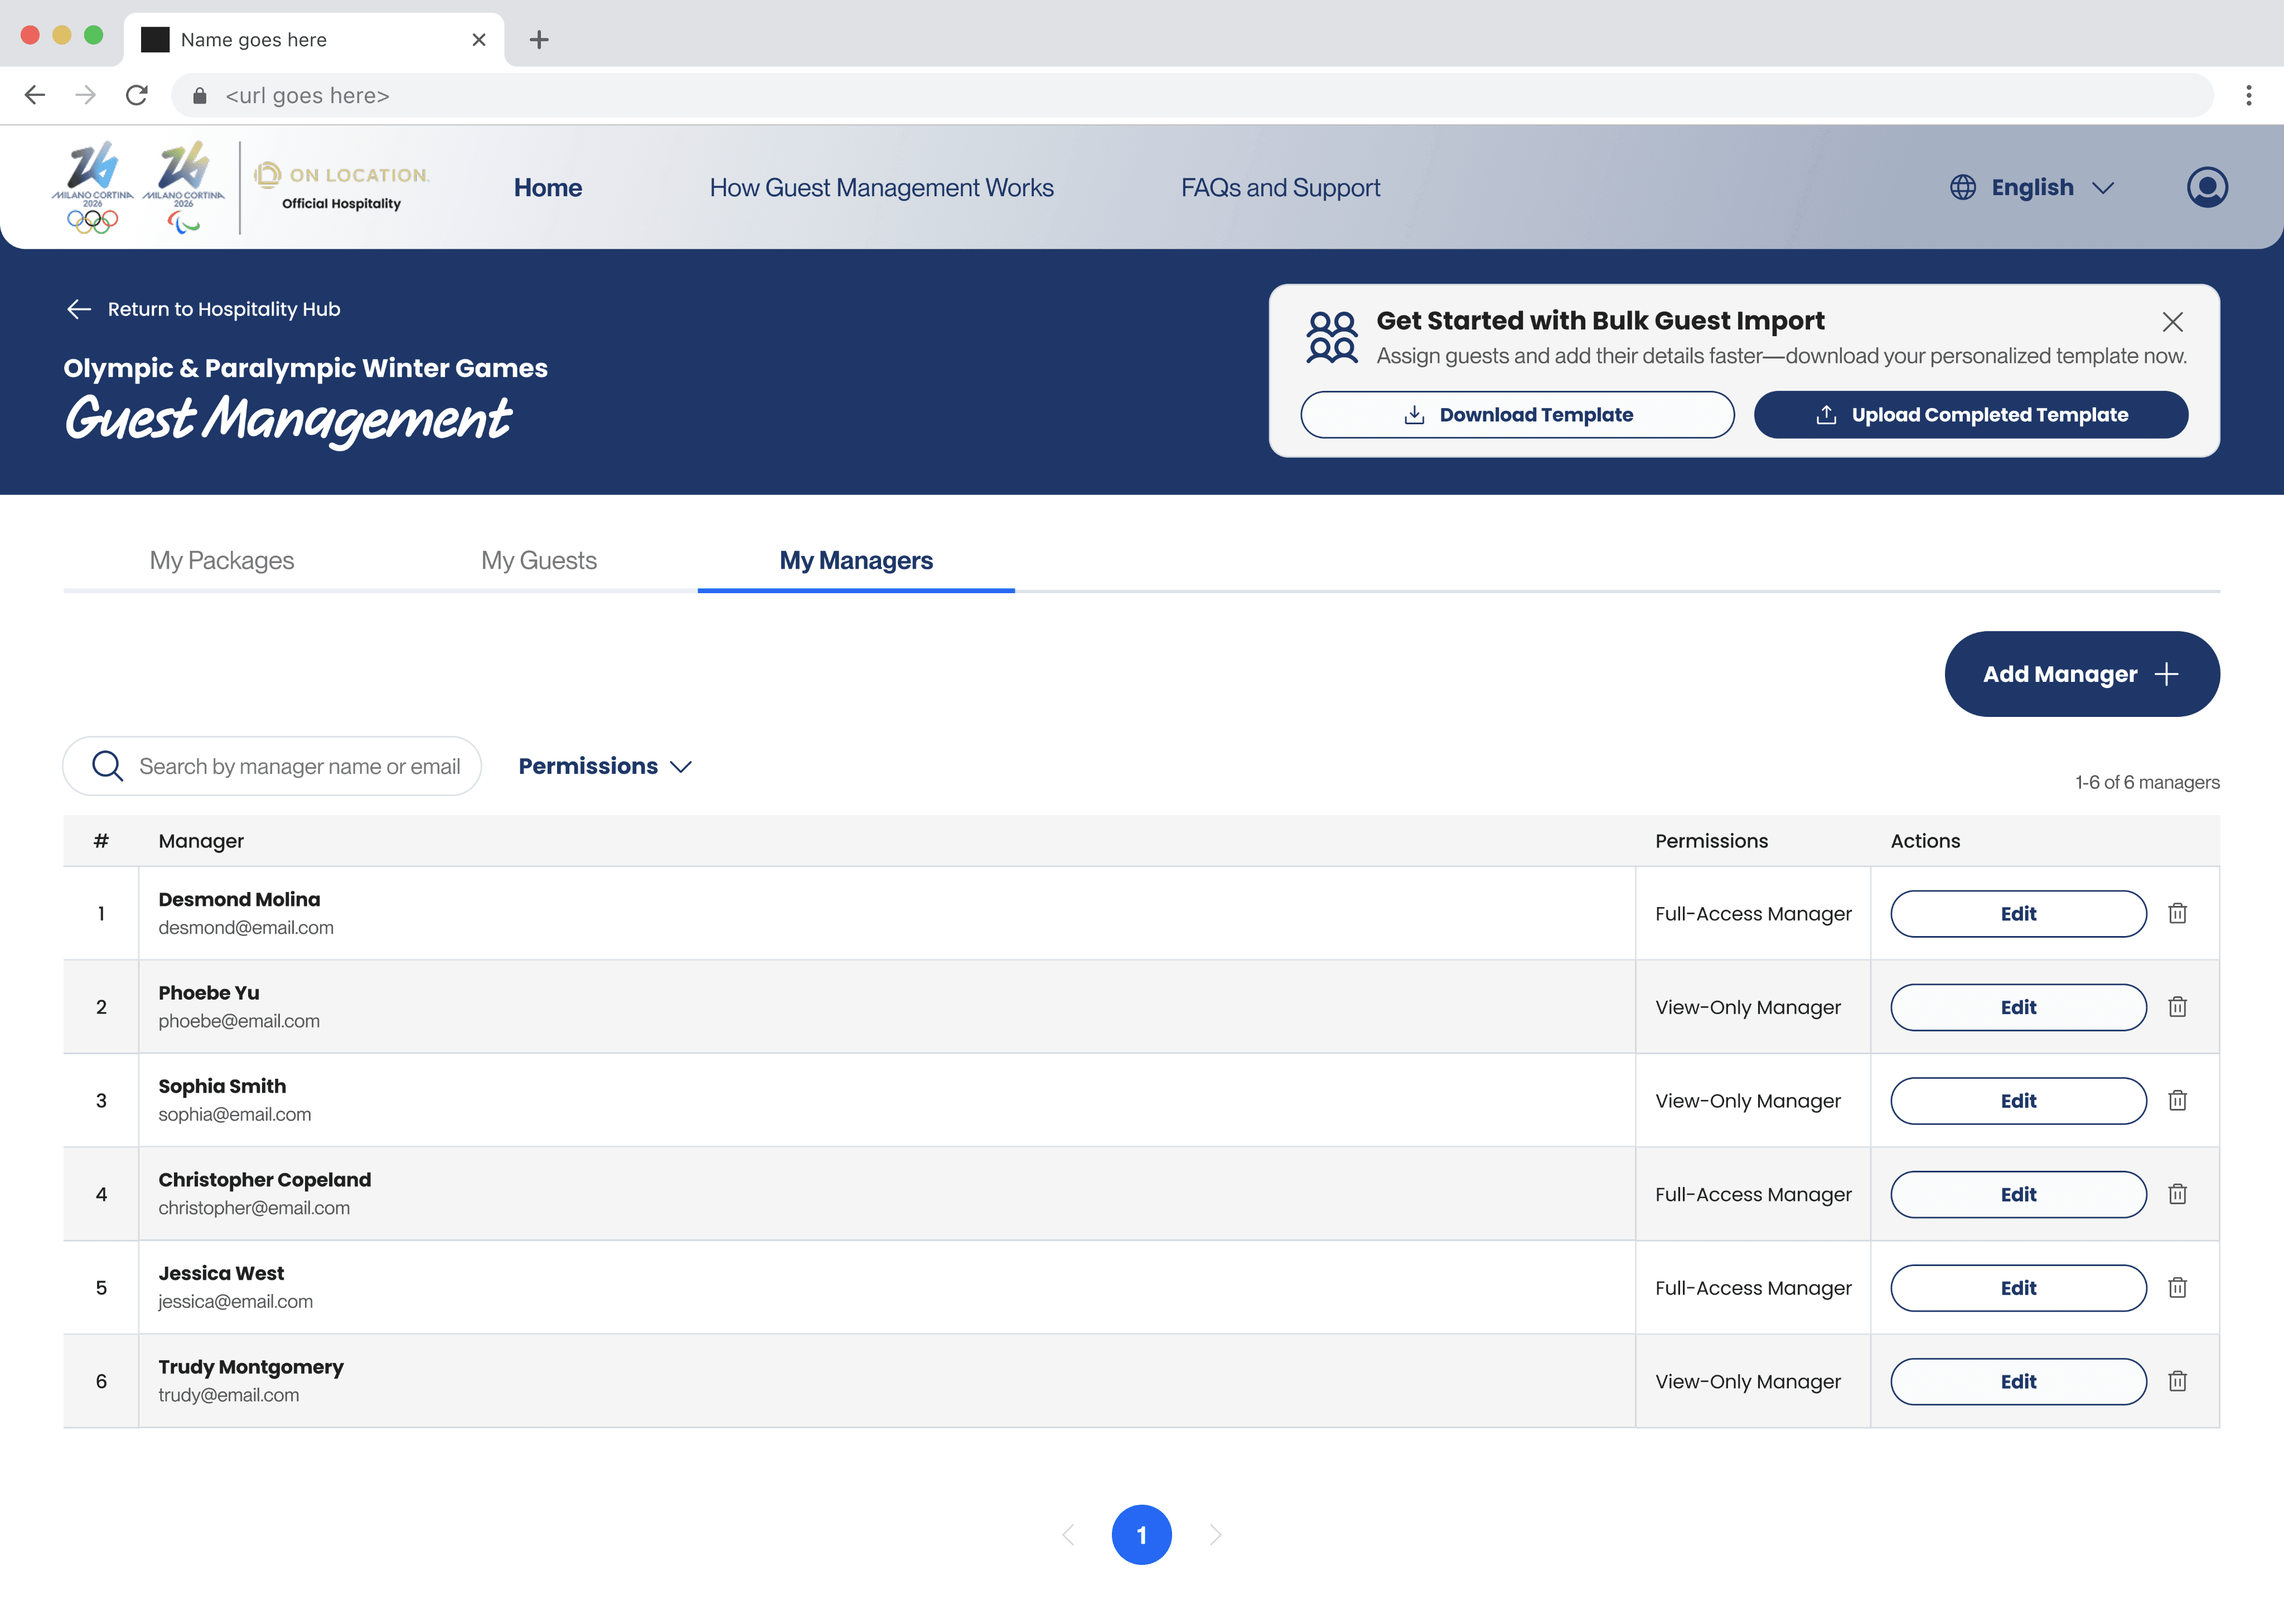Viewport: 2284px width, 1624px height.
Task: Switch to the My Guests tab
Action: (x=538, y=560)
